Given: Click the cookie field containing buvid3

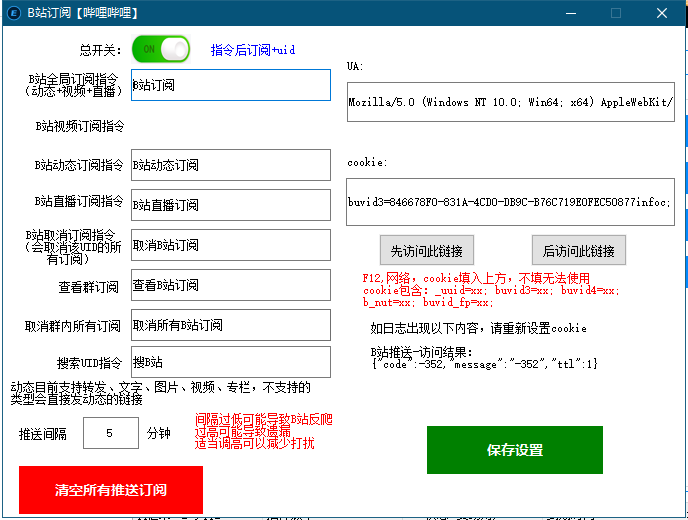Looking at the screenshot, I should point(510,202).
